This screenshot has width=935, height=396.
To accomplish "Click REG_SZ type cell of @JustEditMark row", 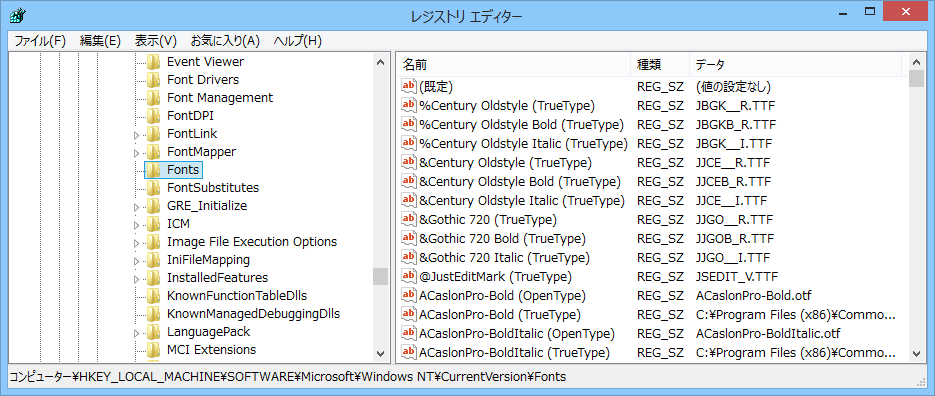I will pos(660,277).
